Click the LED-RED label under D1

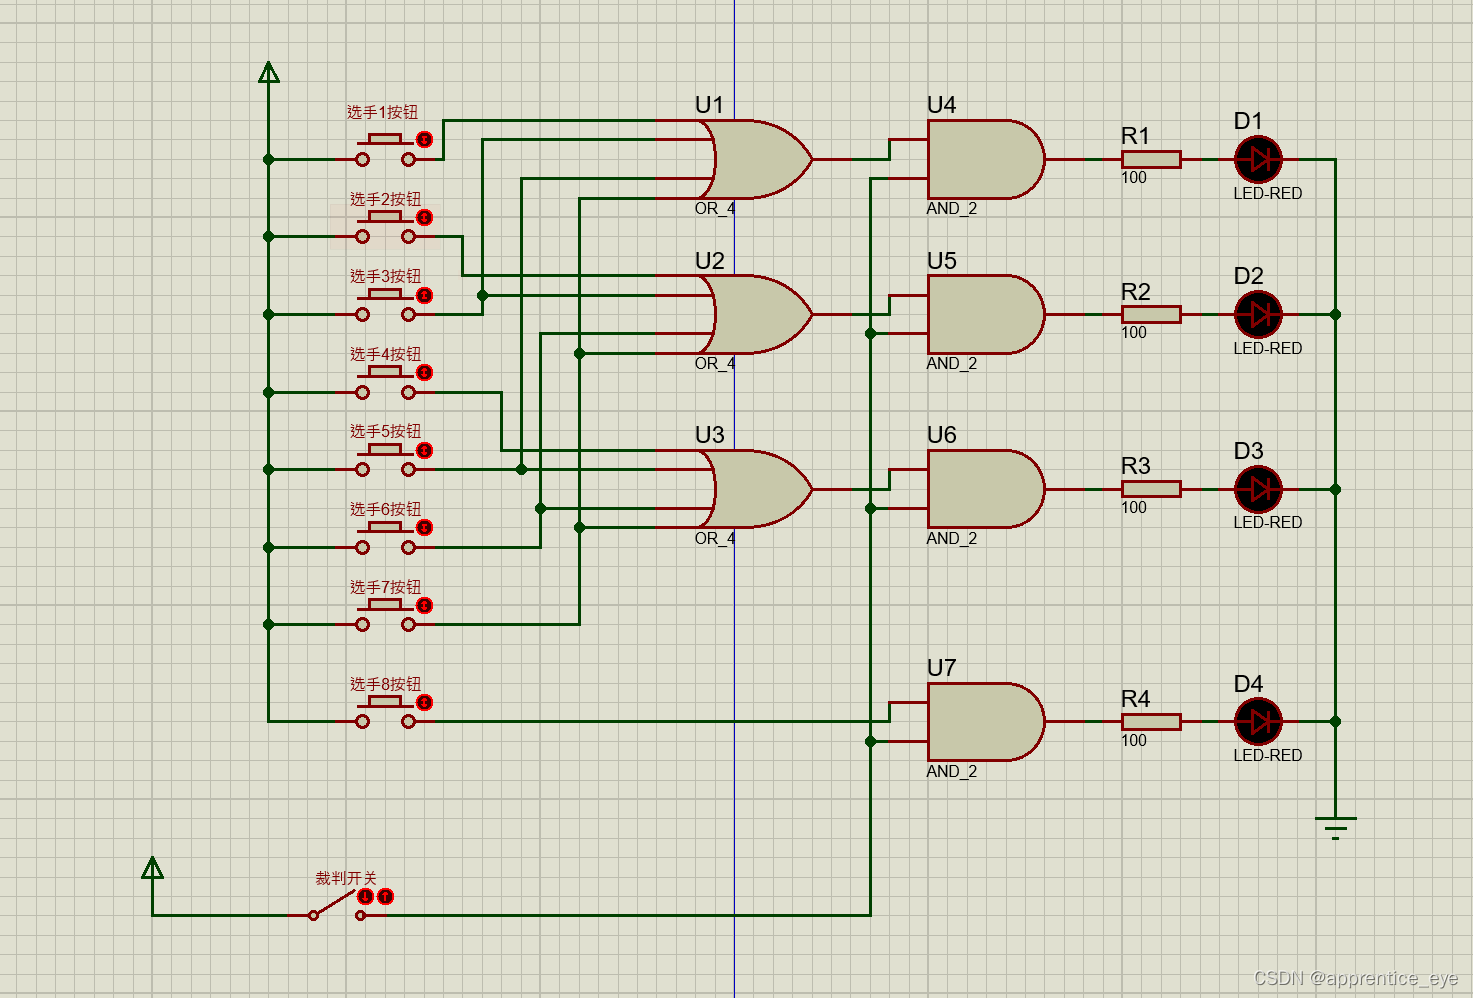tap(1268, 193)
